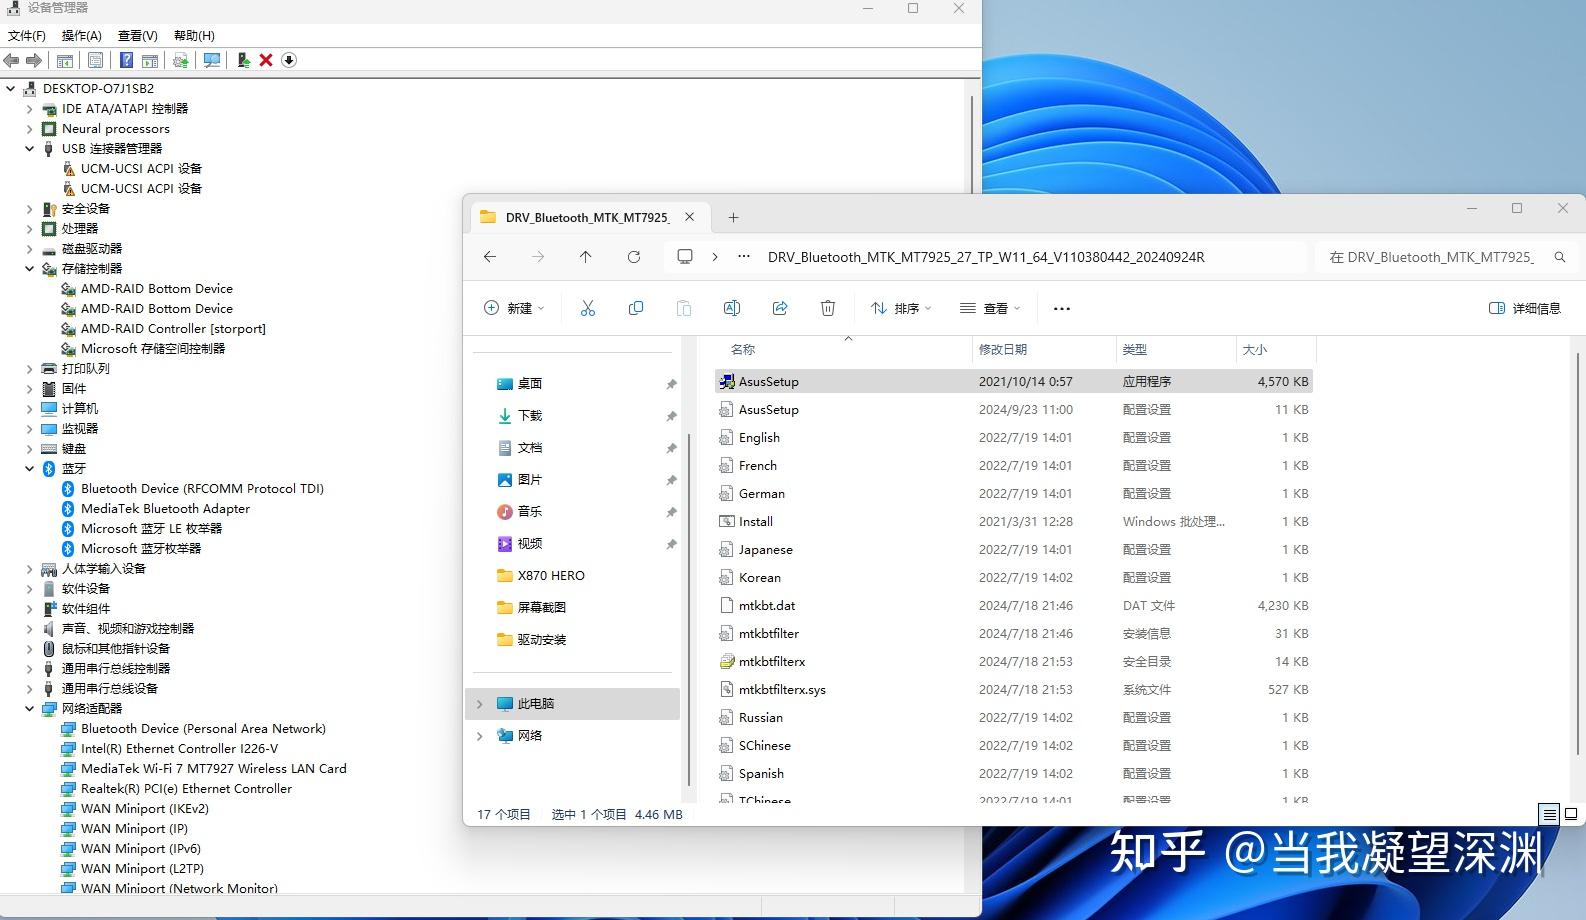Click black down-arrow Disable device icon

pyautogui.click(x=289, y=60)
